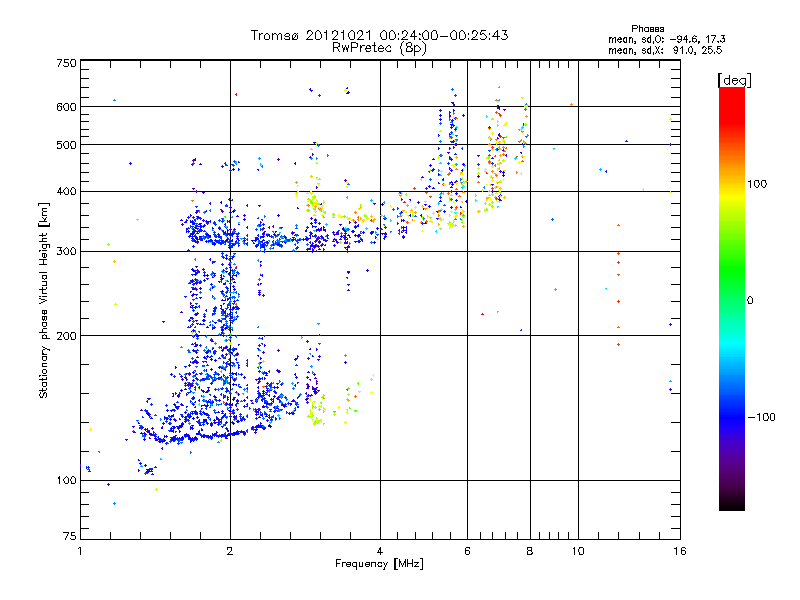Image resolution: width=800 pixels, height=600 pixels.
Task: Click the x-axis tick label '10'
Action: 578,551
